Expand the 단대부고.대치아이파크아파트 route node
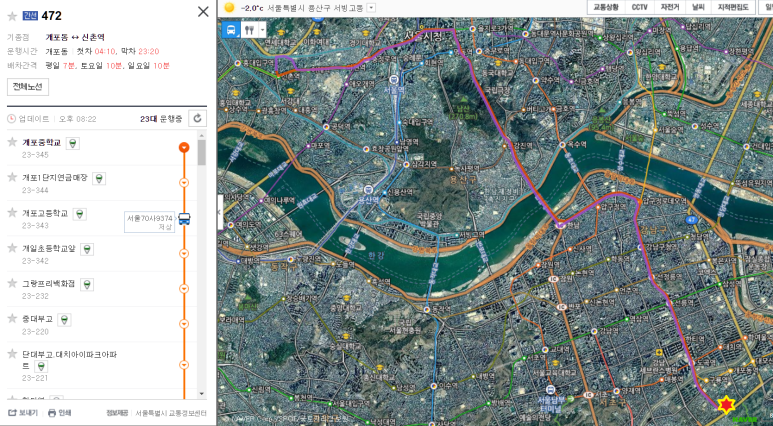 184,365
